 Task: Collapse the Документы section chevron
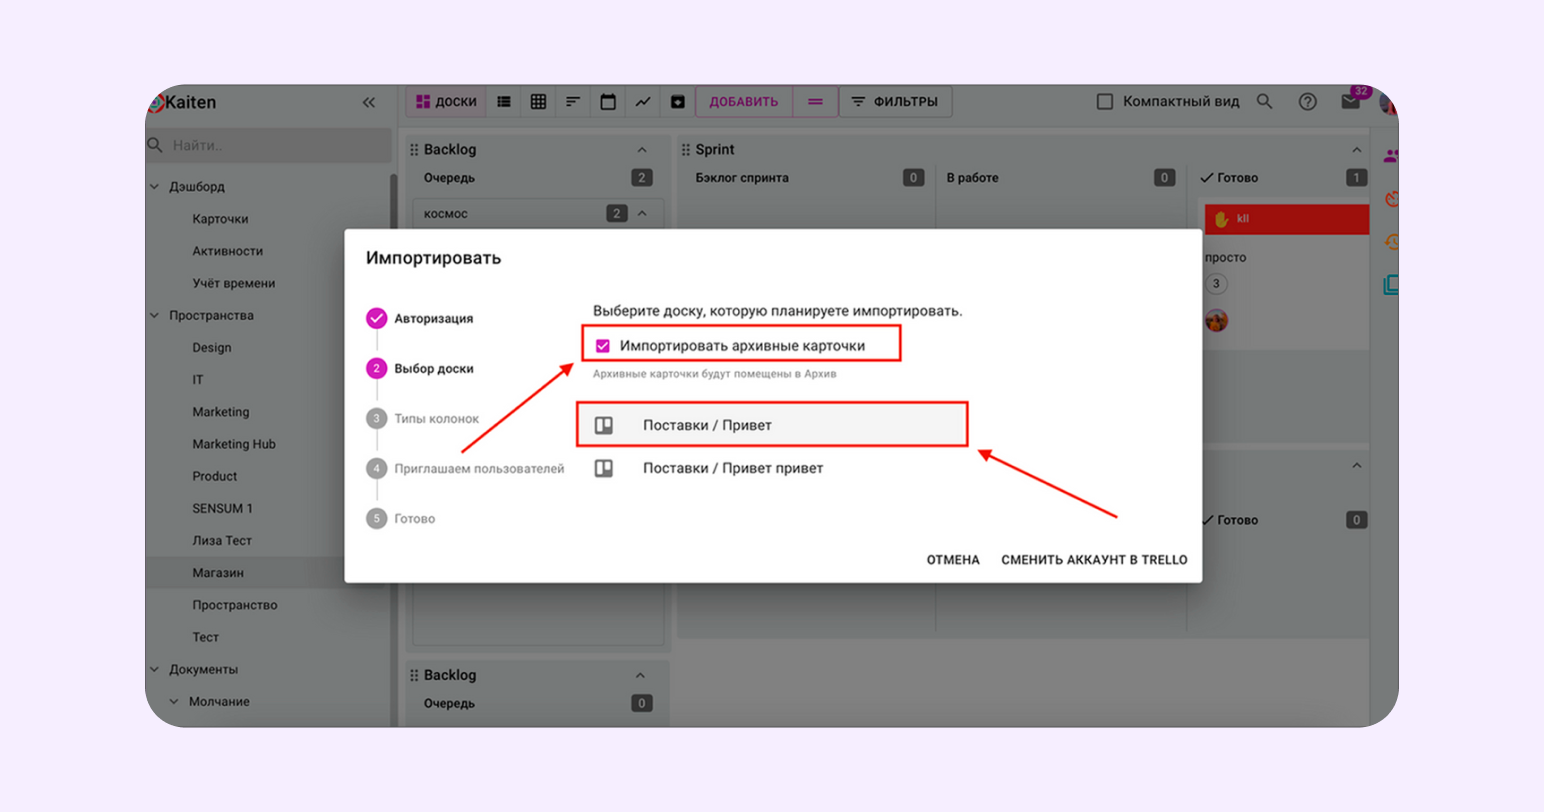click(x=155, y=669)
